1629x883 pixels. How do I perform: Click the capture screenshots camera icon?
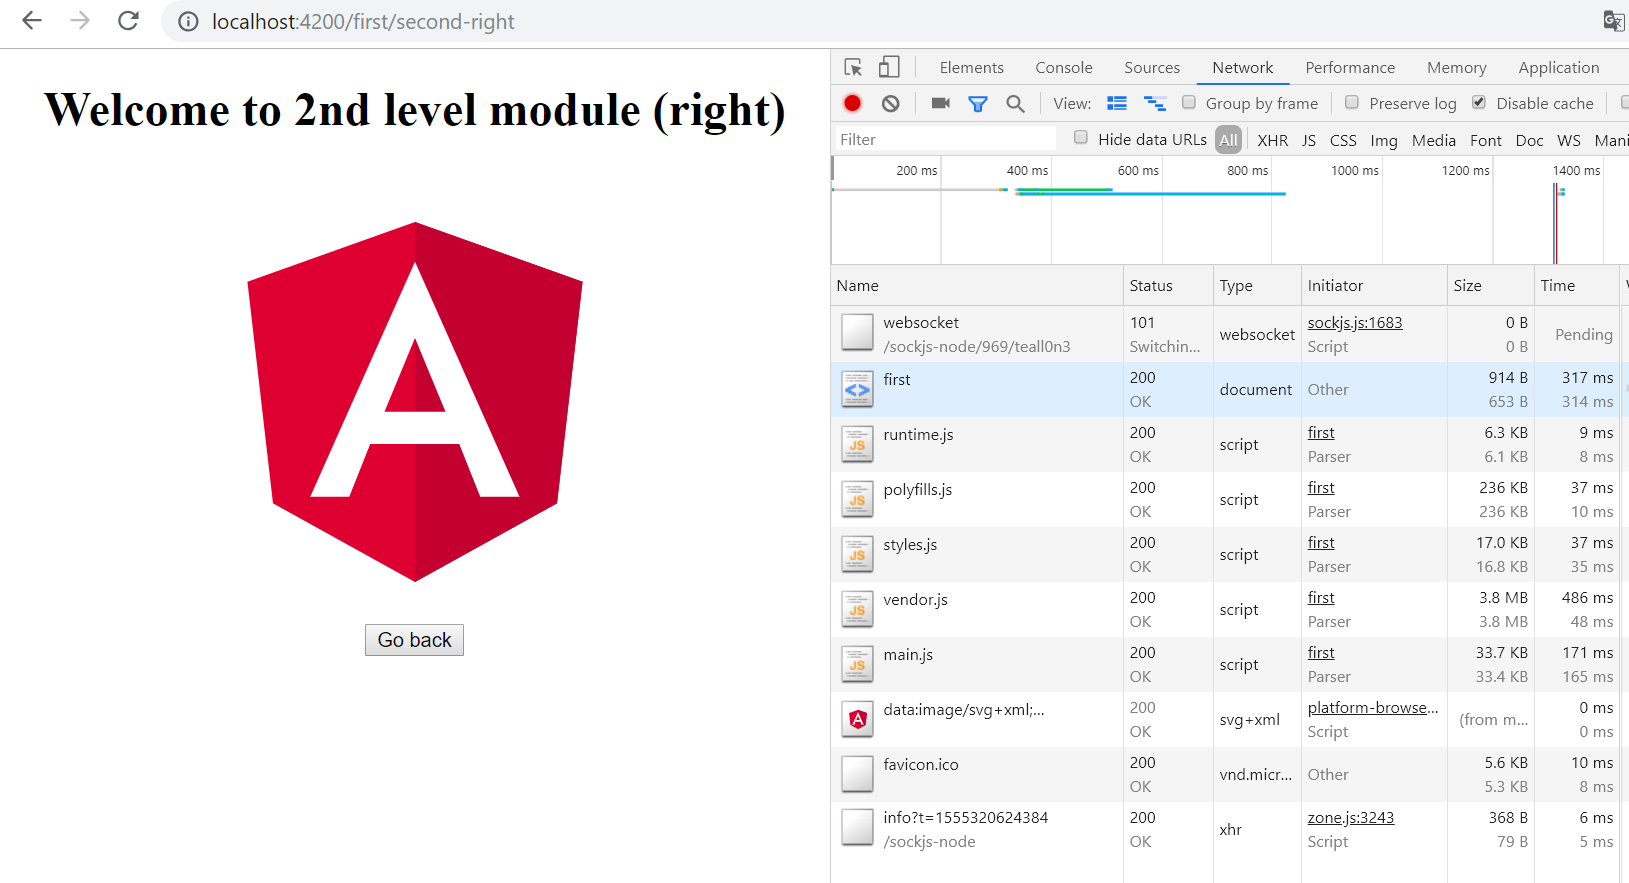[x=940, y=103]
